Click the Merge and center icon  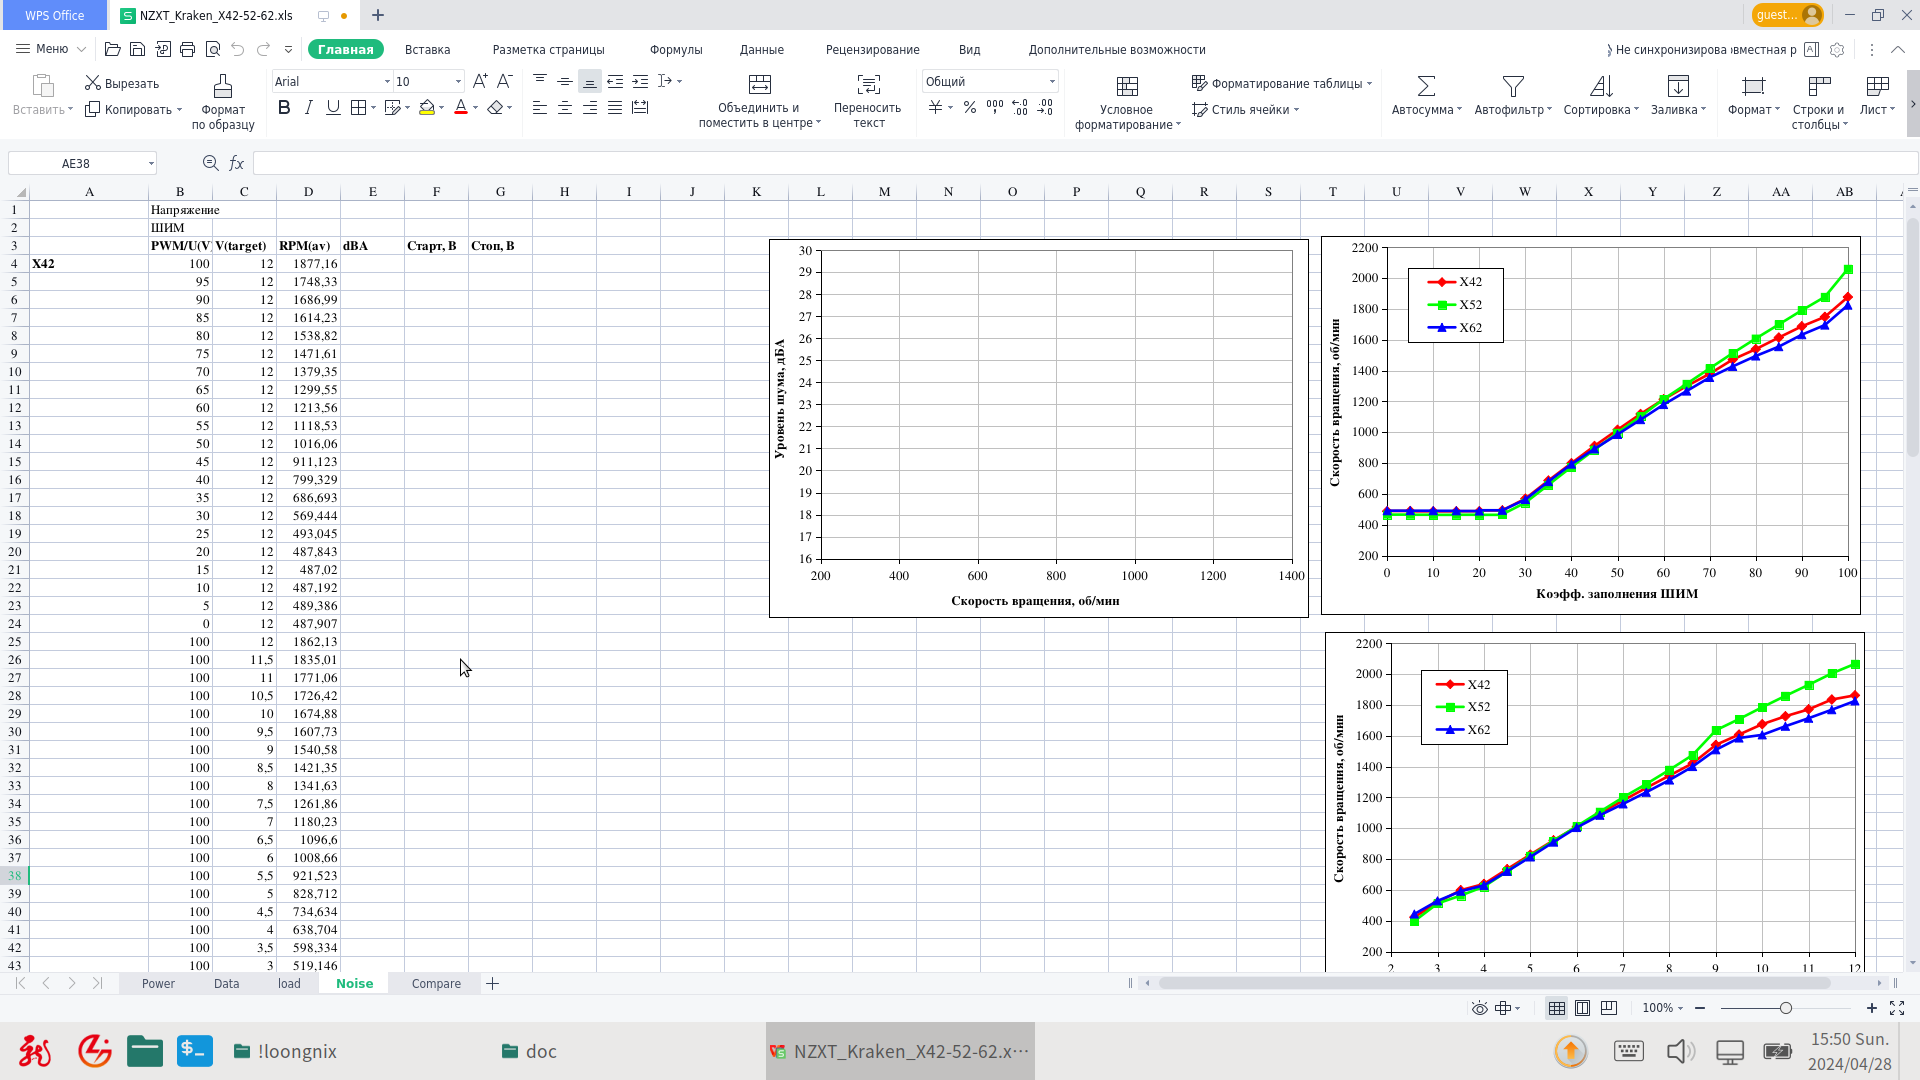coord(760,84)
